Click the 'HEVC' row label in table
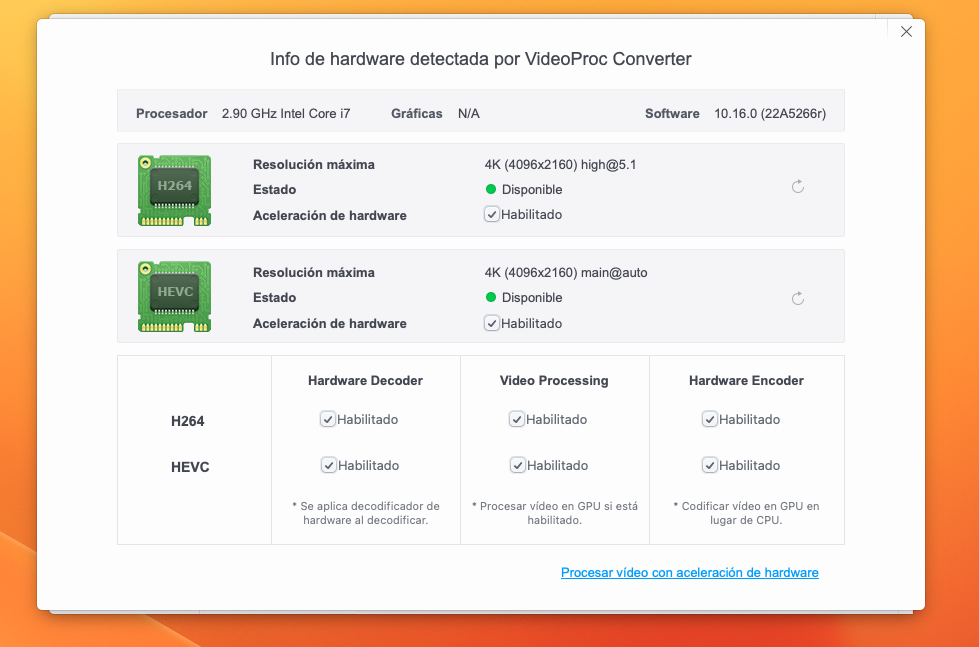 (x=190, y=467)
